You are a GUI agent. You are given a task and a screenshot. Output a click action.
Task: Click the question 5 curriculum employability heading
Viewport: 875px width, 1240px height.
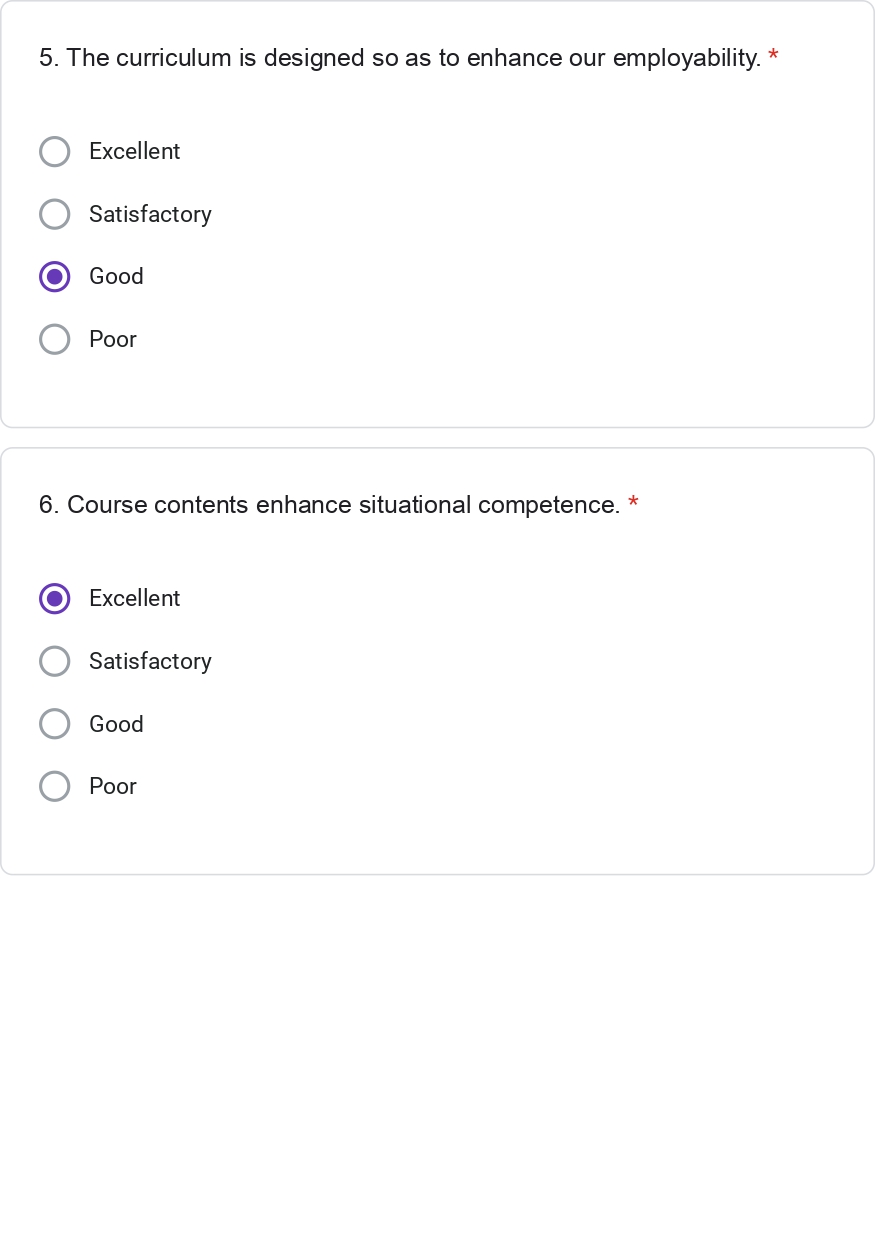[400, 58]
